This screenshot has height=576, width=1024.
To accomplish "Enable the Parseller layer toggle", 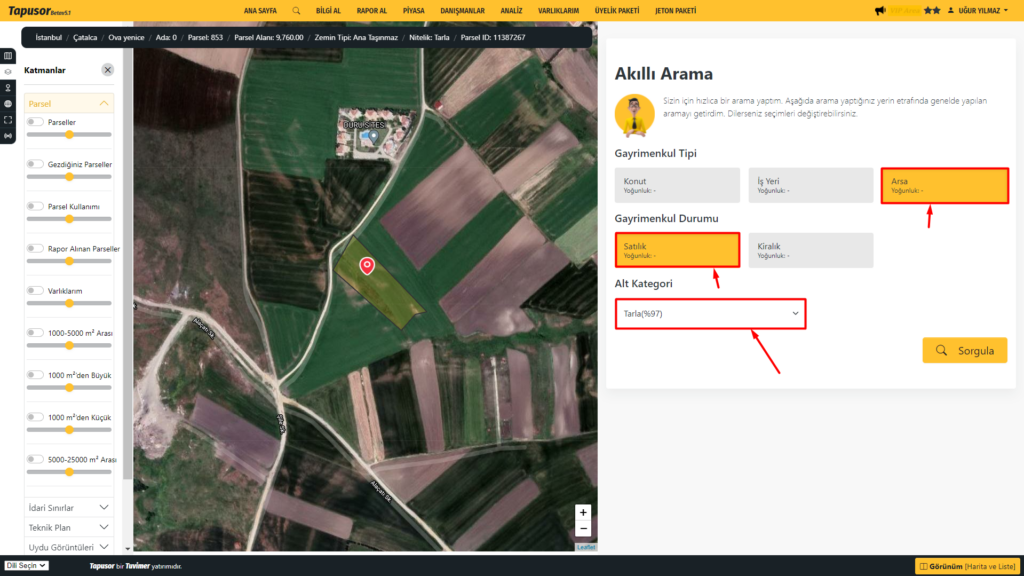I will (x=35, y=122).
